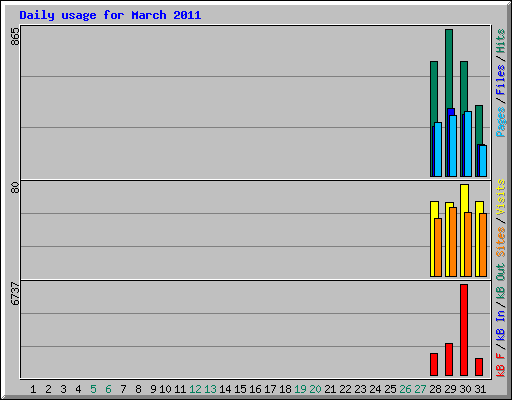The height and width of the screenshot is (400, 512).
Task: Click day 16 on the x-axis
Action: [255, 389]
